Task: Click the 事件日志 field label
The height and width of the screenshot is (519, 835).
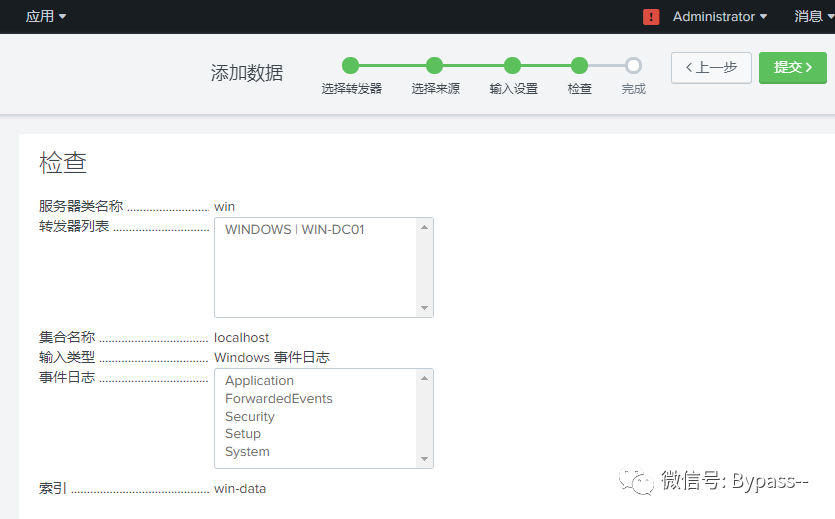Action: point(67,377)
